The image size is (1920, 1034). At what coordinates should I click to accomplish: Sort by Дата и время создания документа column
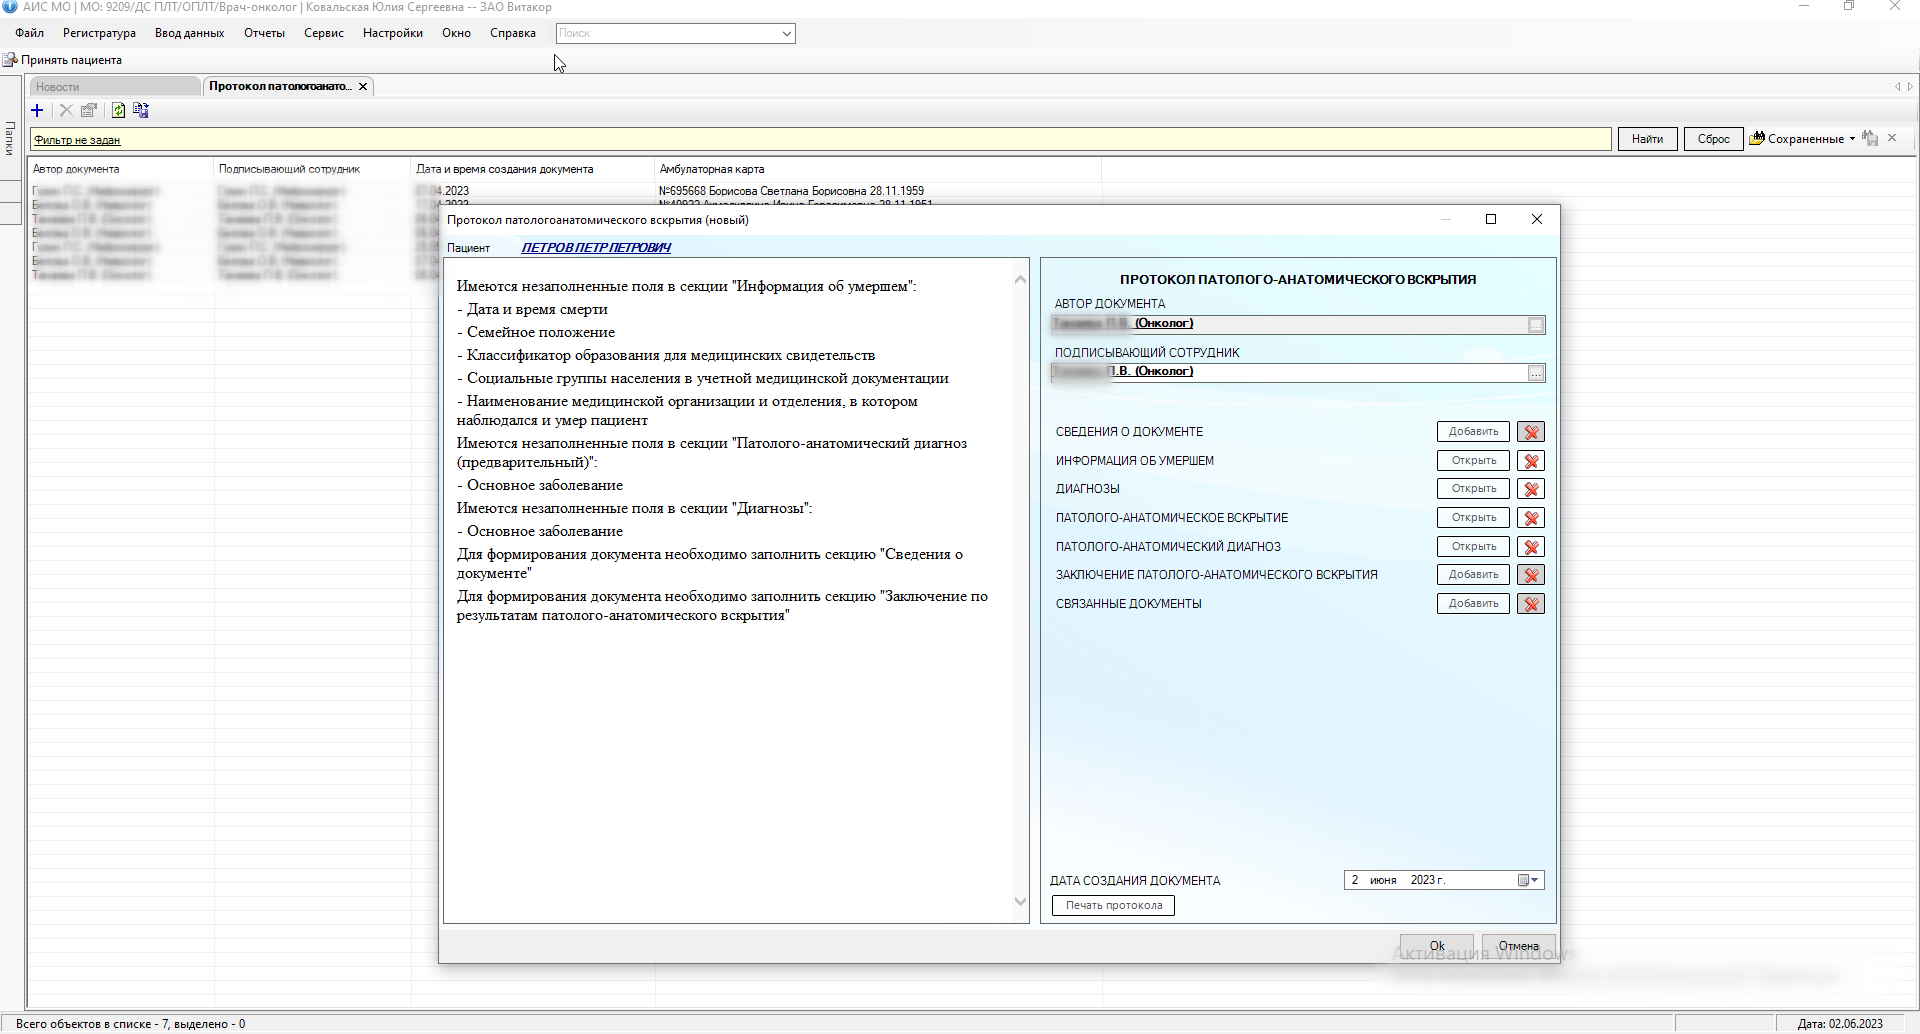coord(532,169)
